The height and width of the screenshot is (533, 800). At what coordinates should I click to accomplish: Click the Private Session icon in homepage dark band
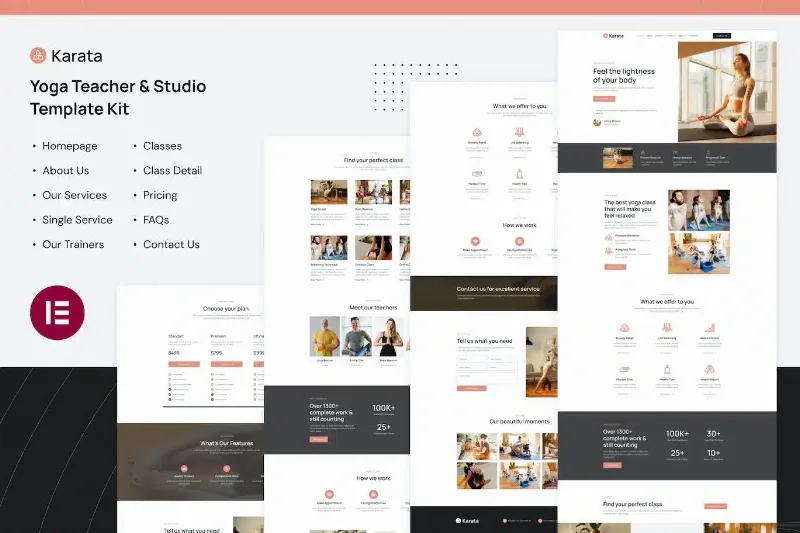643,152
